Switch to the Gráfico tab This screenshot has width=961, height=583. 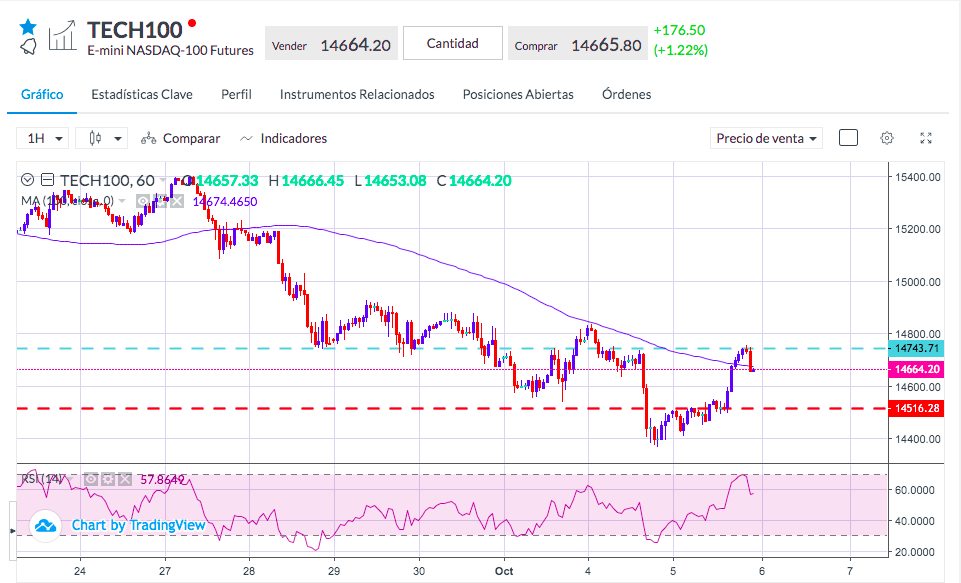(x=42, y=94)
